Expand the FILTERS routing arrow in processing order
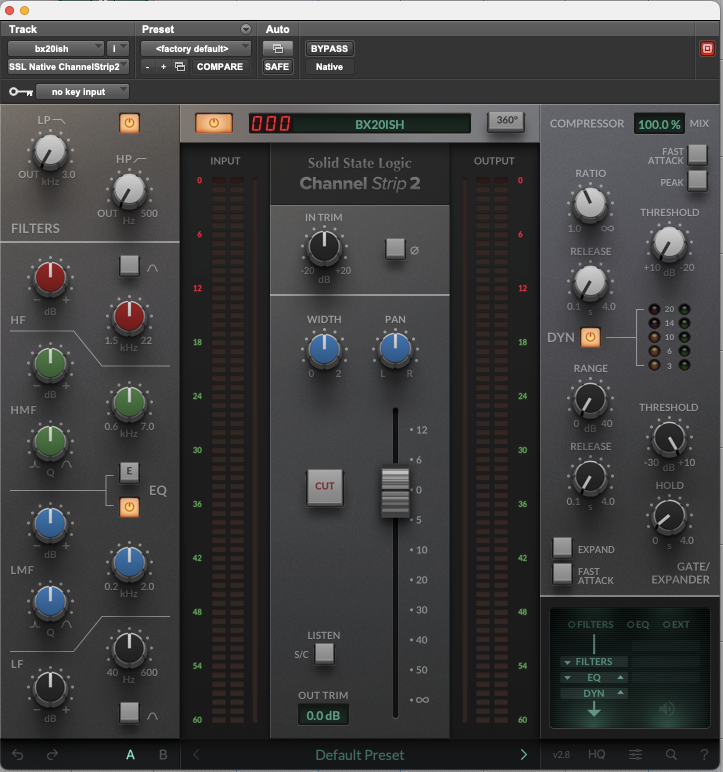The height and width of the screenshot is (772, 723). coord(567,662)
